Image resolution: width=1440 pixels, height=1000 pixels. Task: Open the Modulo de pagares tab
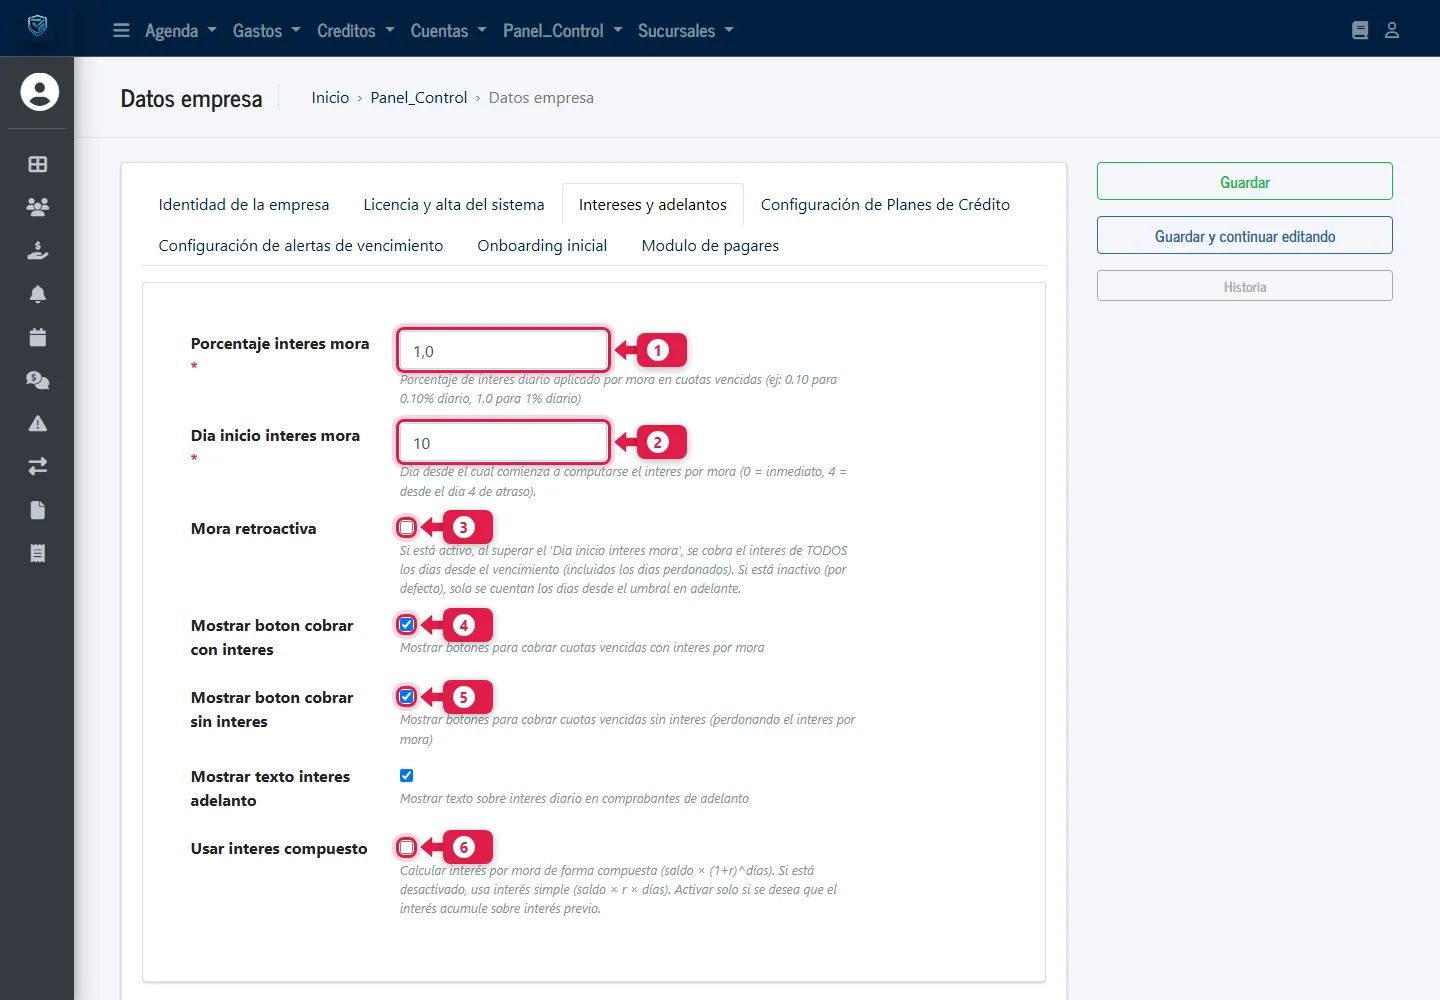point(710,245)
